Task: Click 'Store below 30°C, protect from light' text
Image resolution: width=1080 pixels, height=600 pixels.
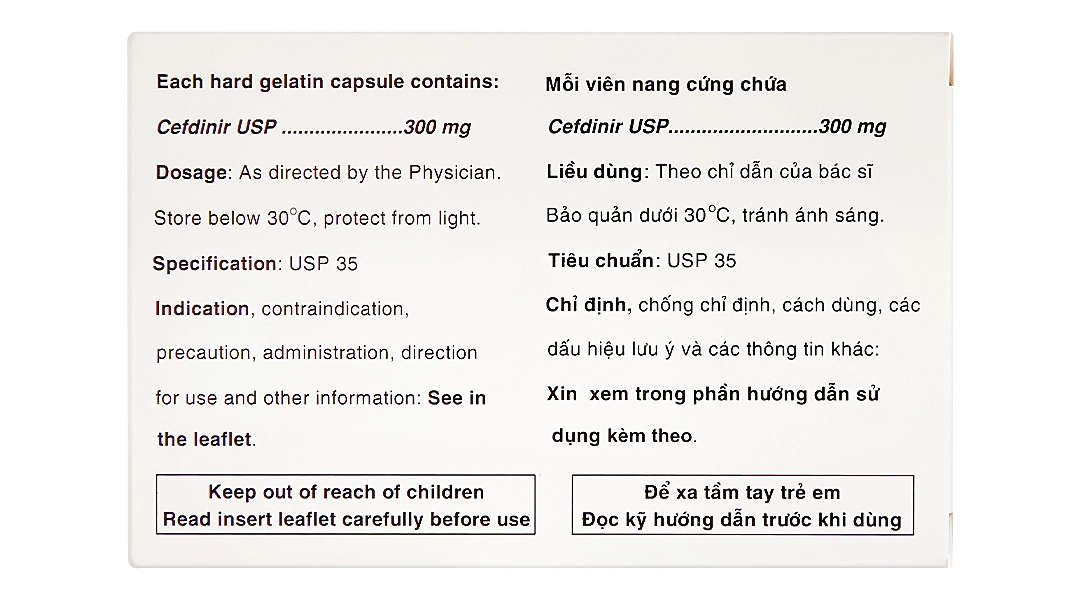Action: pyautogui.click(x=317, y=218)
